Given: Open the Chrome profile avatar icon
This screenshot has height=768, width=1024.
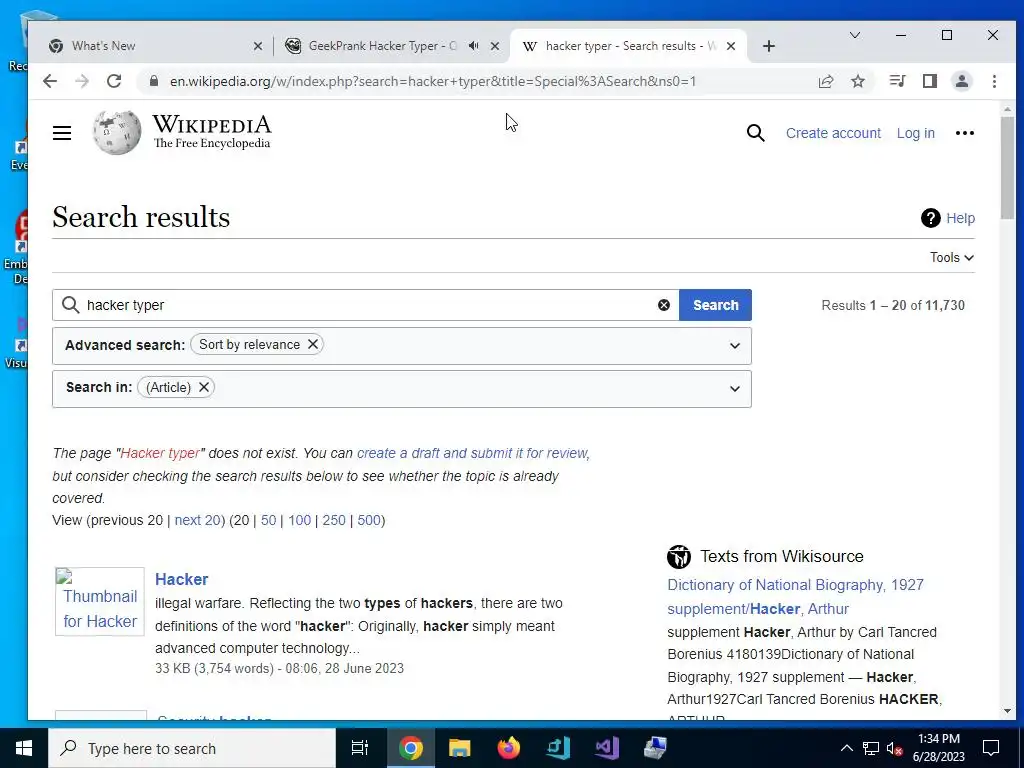Looking at the screenshot, I should (x=962, y=81).
